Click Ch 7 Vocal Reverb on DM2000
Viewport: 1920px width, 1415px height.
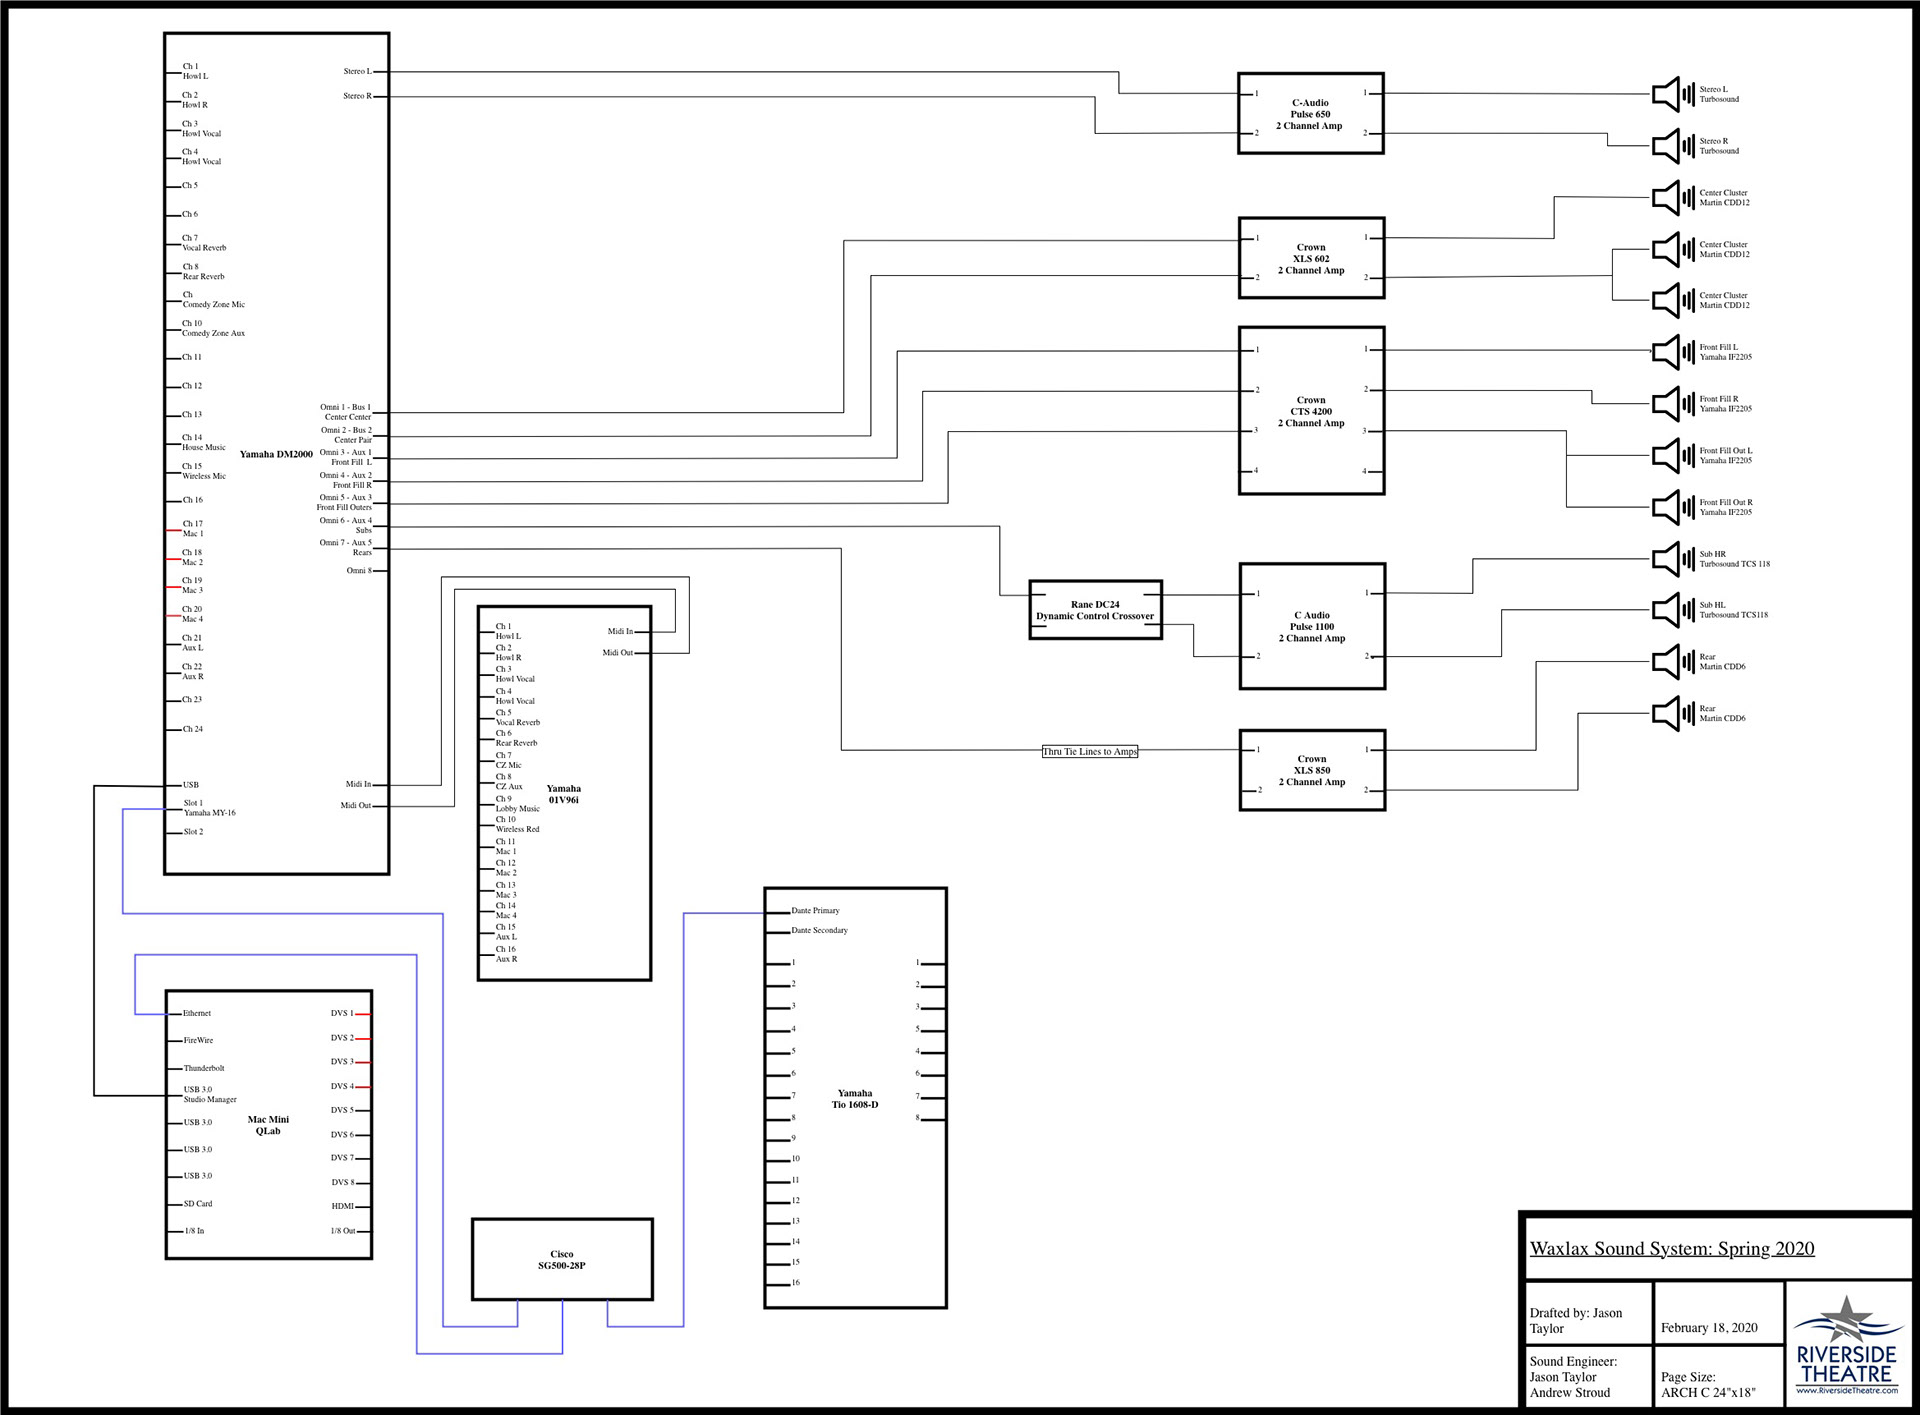click(x=204, y=243)
